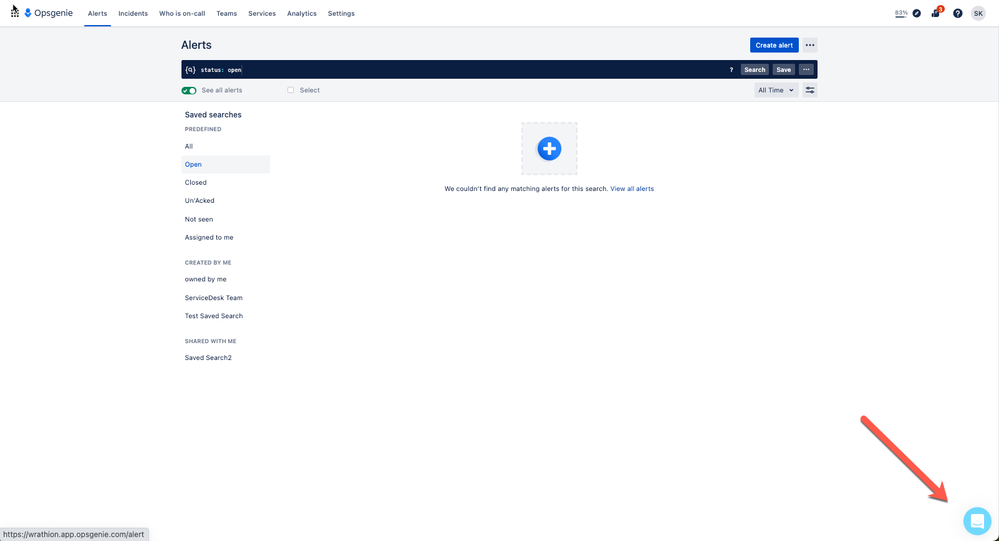The width and height of the screenshot is (999, 541).
Task: Select the Un'Acked saved search
Action: (226, 201)
